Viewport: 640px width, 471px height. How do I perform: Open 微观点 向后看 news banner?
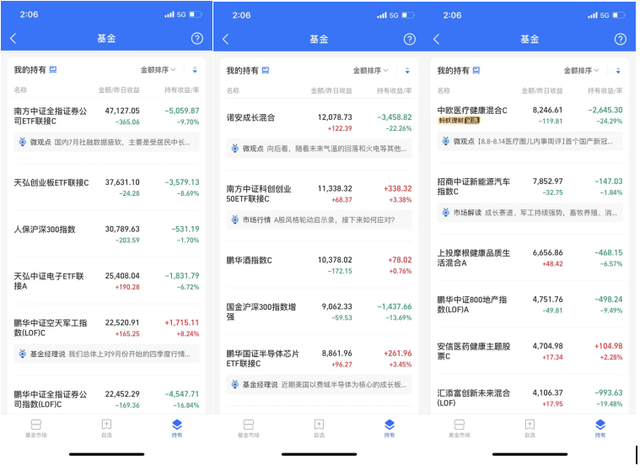click(x=319, y=149)
